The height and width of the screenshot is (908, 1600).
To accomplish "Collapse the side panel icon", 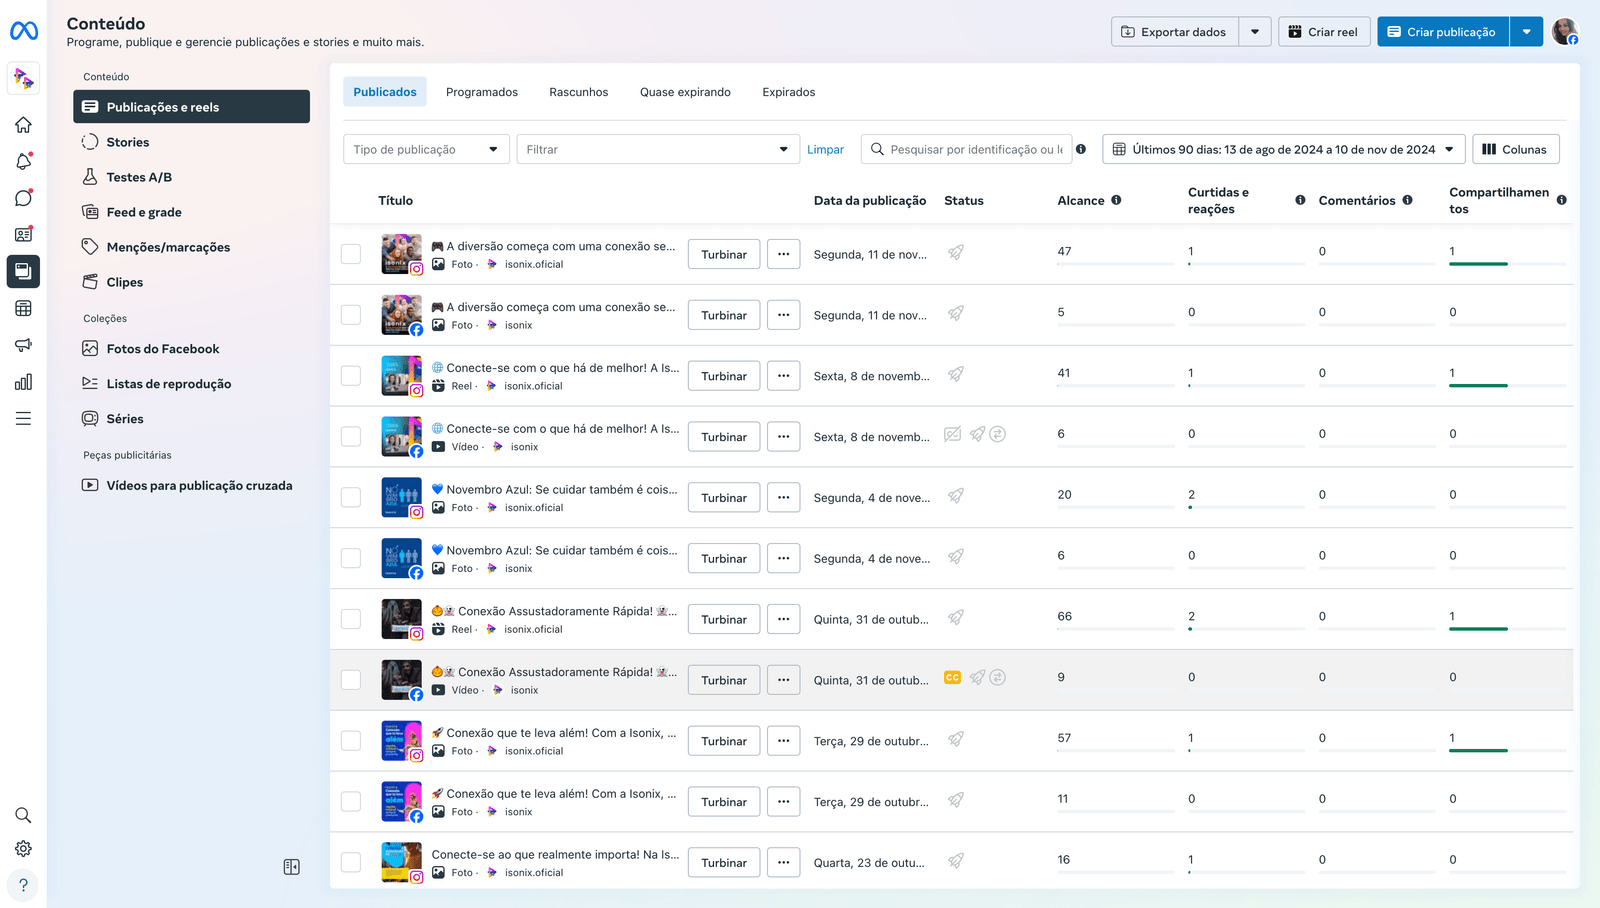I will 291,867.
